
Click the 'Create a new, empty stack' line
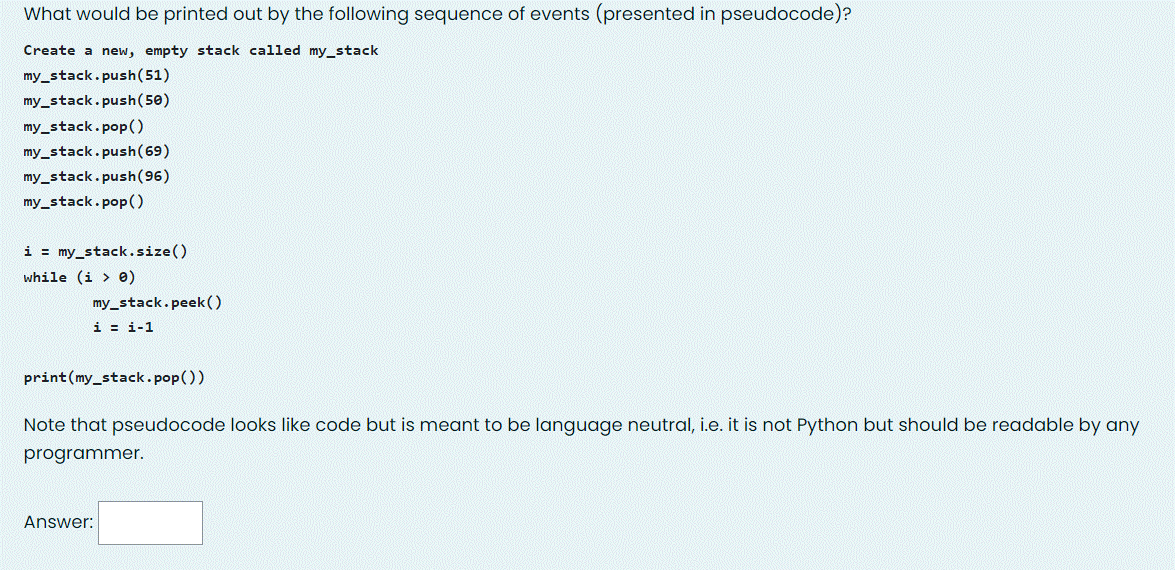tap(201, 50)
